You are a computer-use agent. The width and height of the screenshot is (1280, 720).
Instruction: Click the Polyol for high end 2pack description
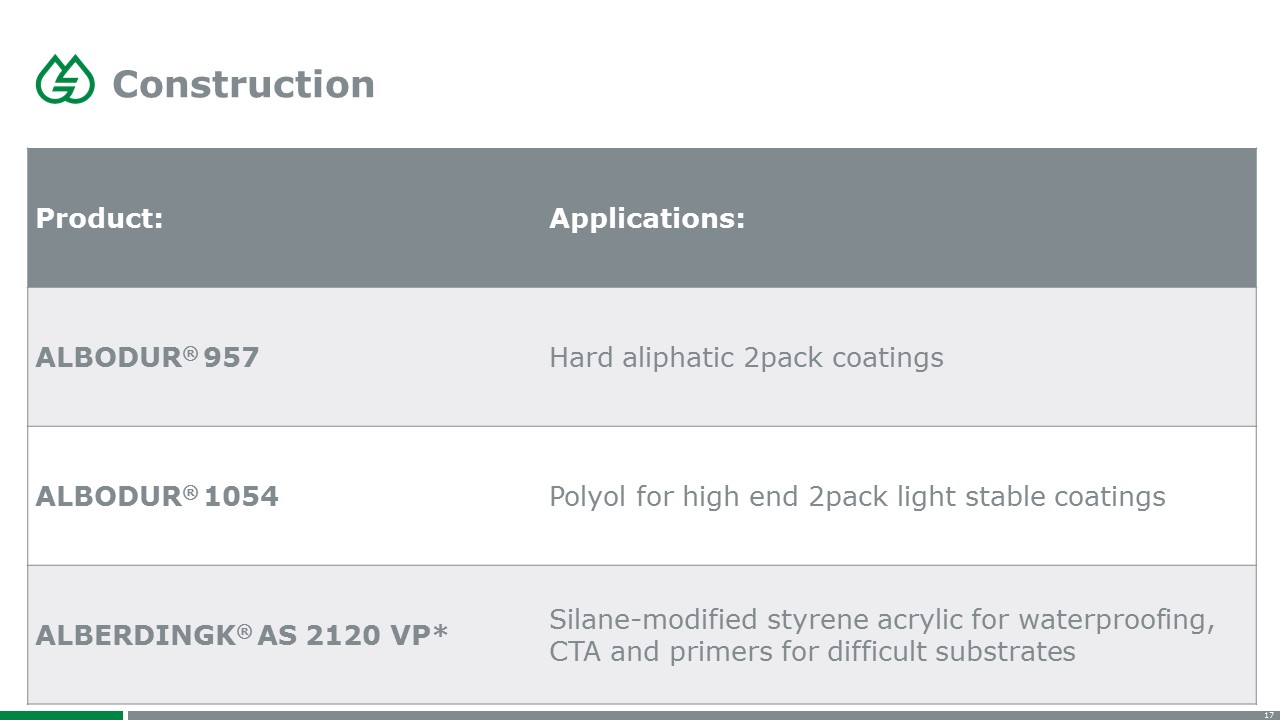click(857, 496)
